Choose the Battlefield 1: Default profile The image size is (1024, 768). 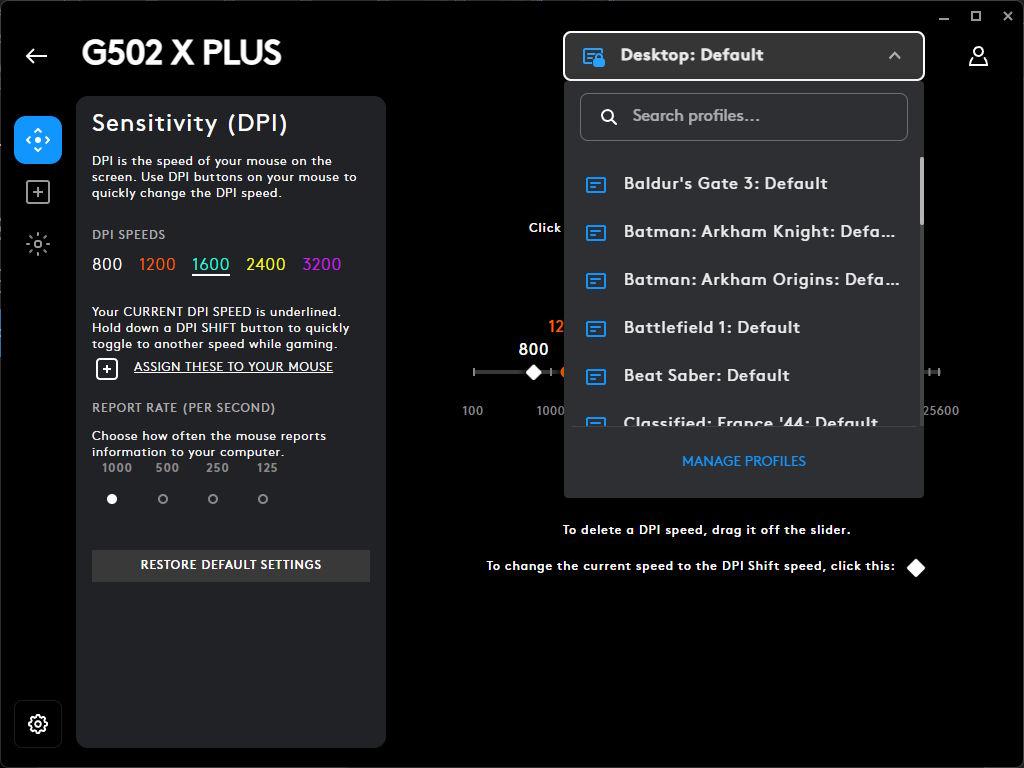coord(744,328)
